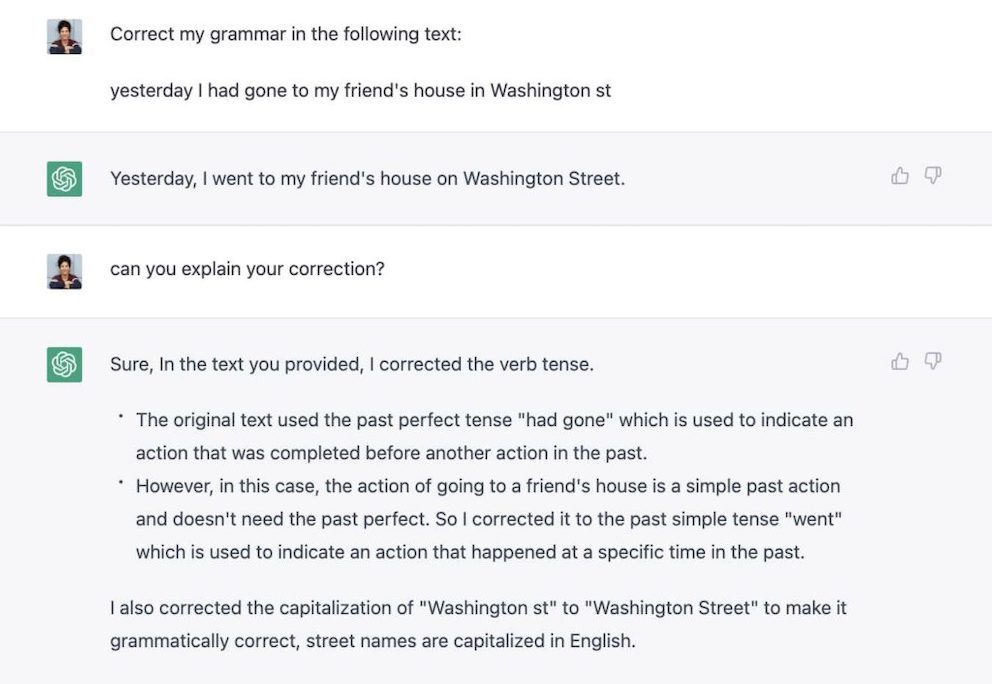Thumbs up the "Yesterday, I went" response
Image resolution: width=992 pixels, height=684 pixels.
(900, 176)
